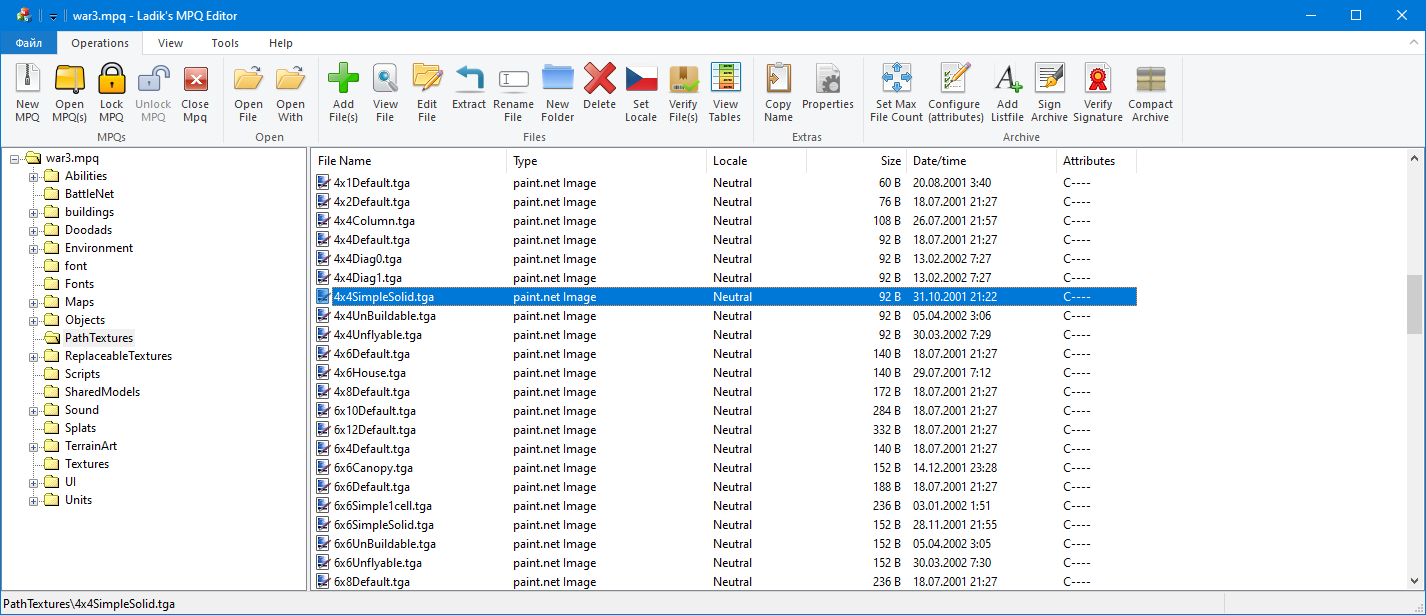1426x615 pixels.
Task: Sort by the Locale column header
Action: 757,161
